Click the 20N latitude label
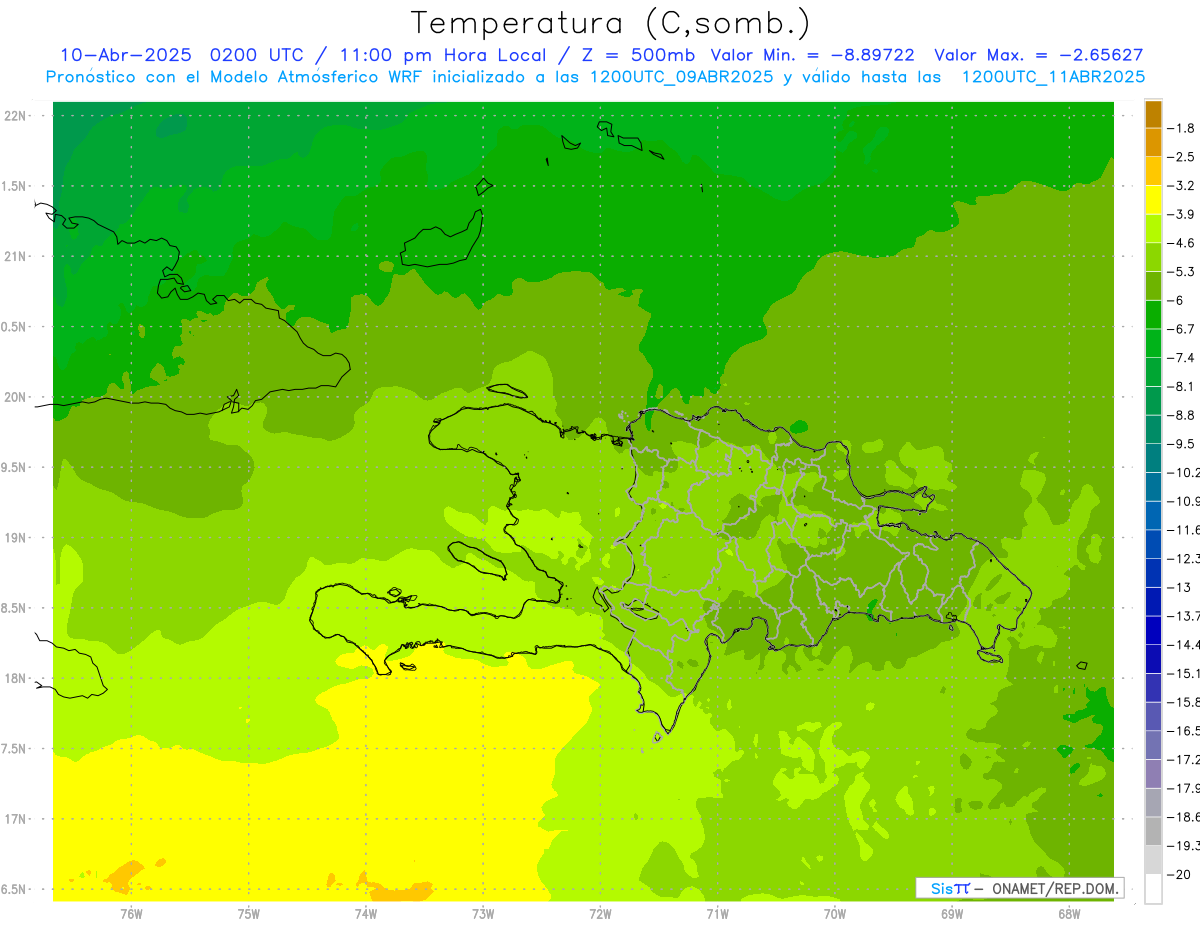This screenshot has width=1200, height=927. point(15,397)
